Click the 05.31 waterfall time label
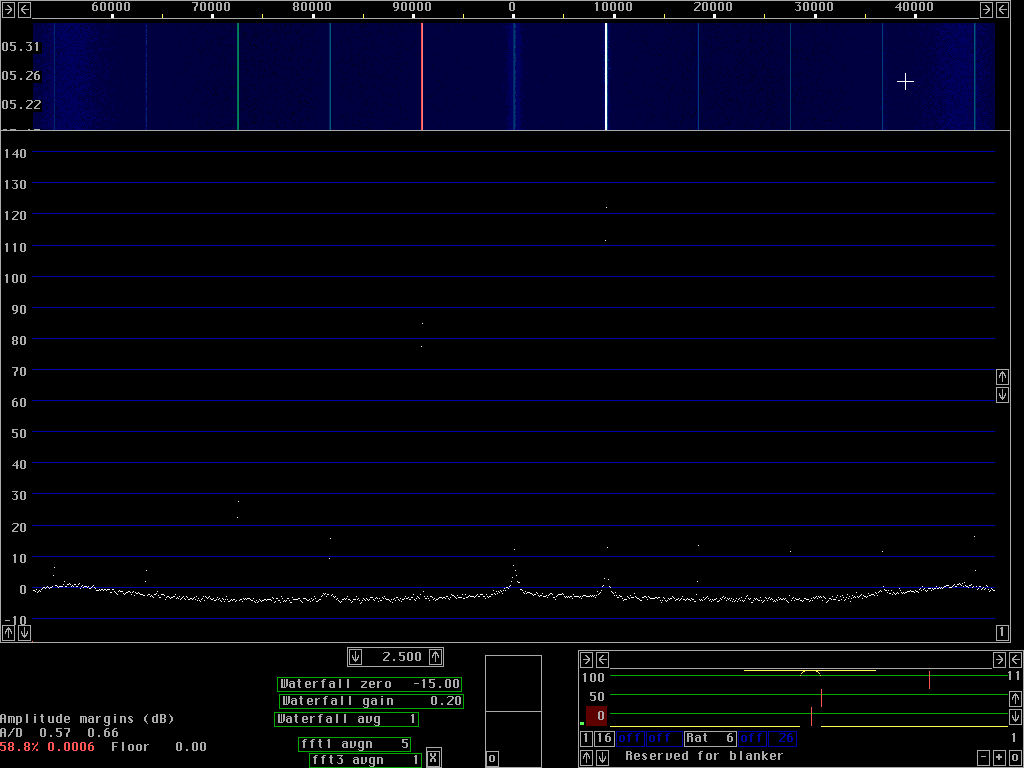Screen dimensions: 1024x768 [21, 47]
